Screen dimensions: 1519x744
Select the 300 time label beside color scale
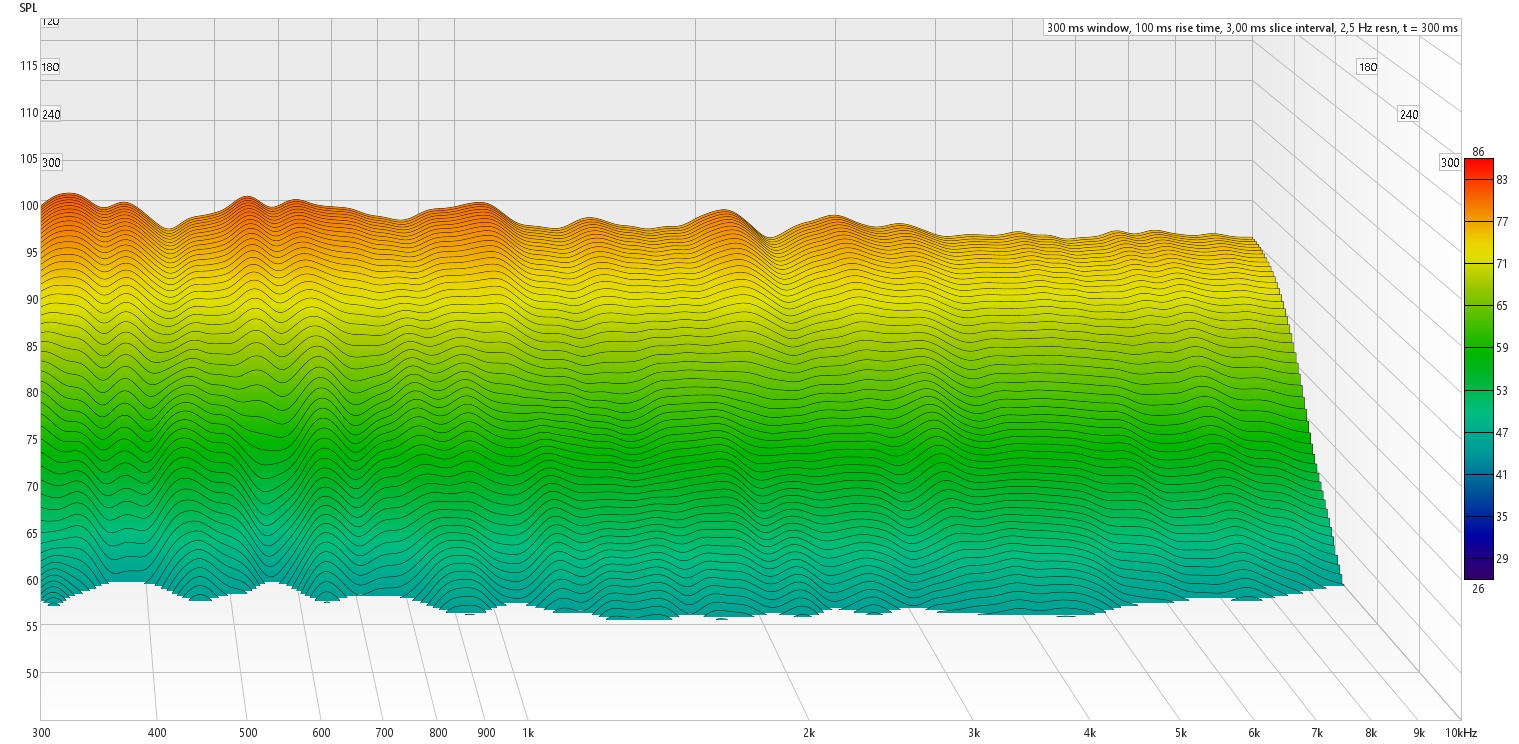pos(1449,163)
